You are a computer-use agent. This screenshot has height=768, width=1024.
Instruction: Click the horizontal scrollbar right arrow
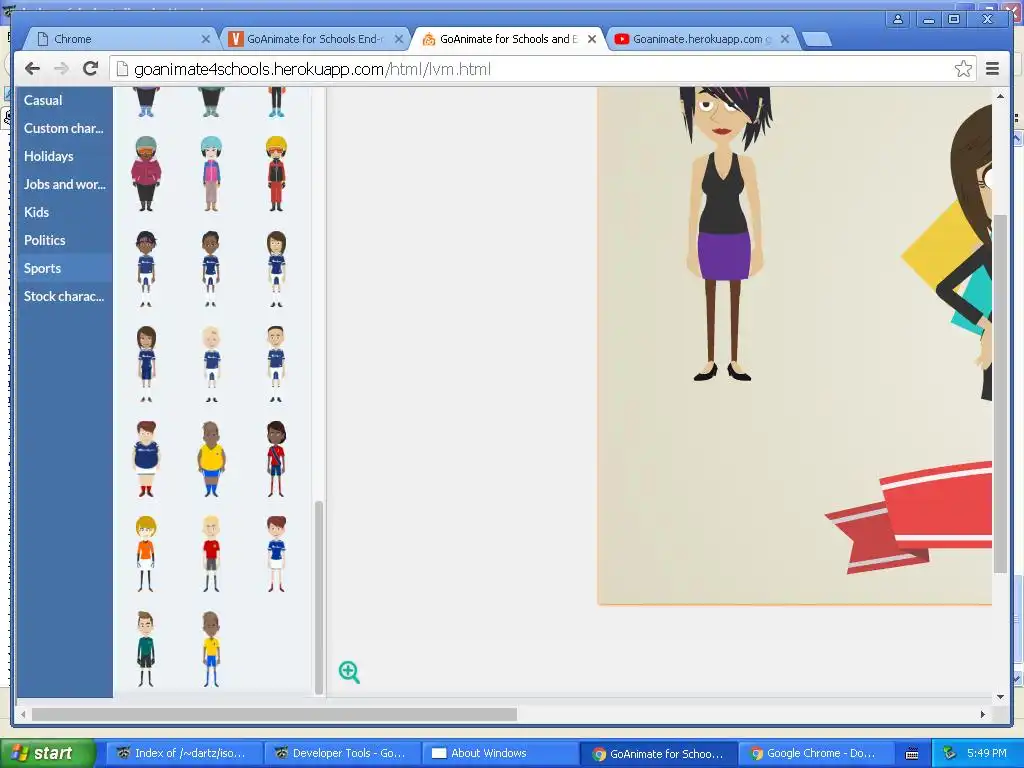(983, 714)
